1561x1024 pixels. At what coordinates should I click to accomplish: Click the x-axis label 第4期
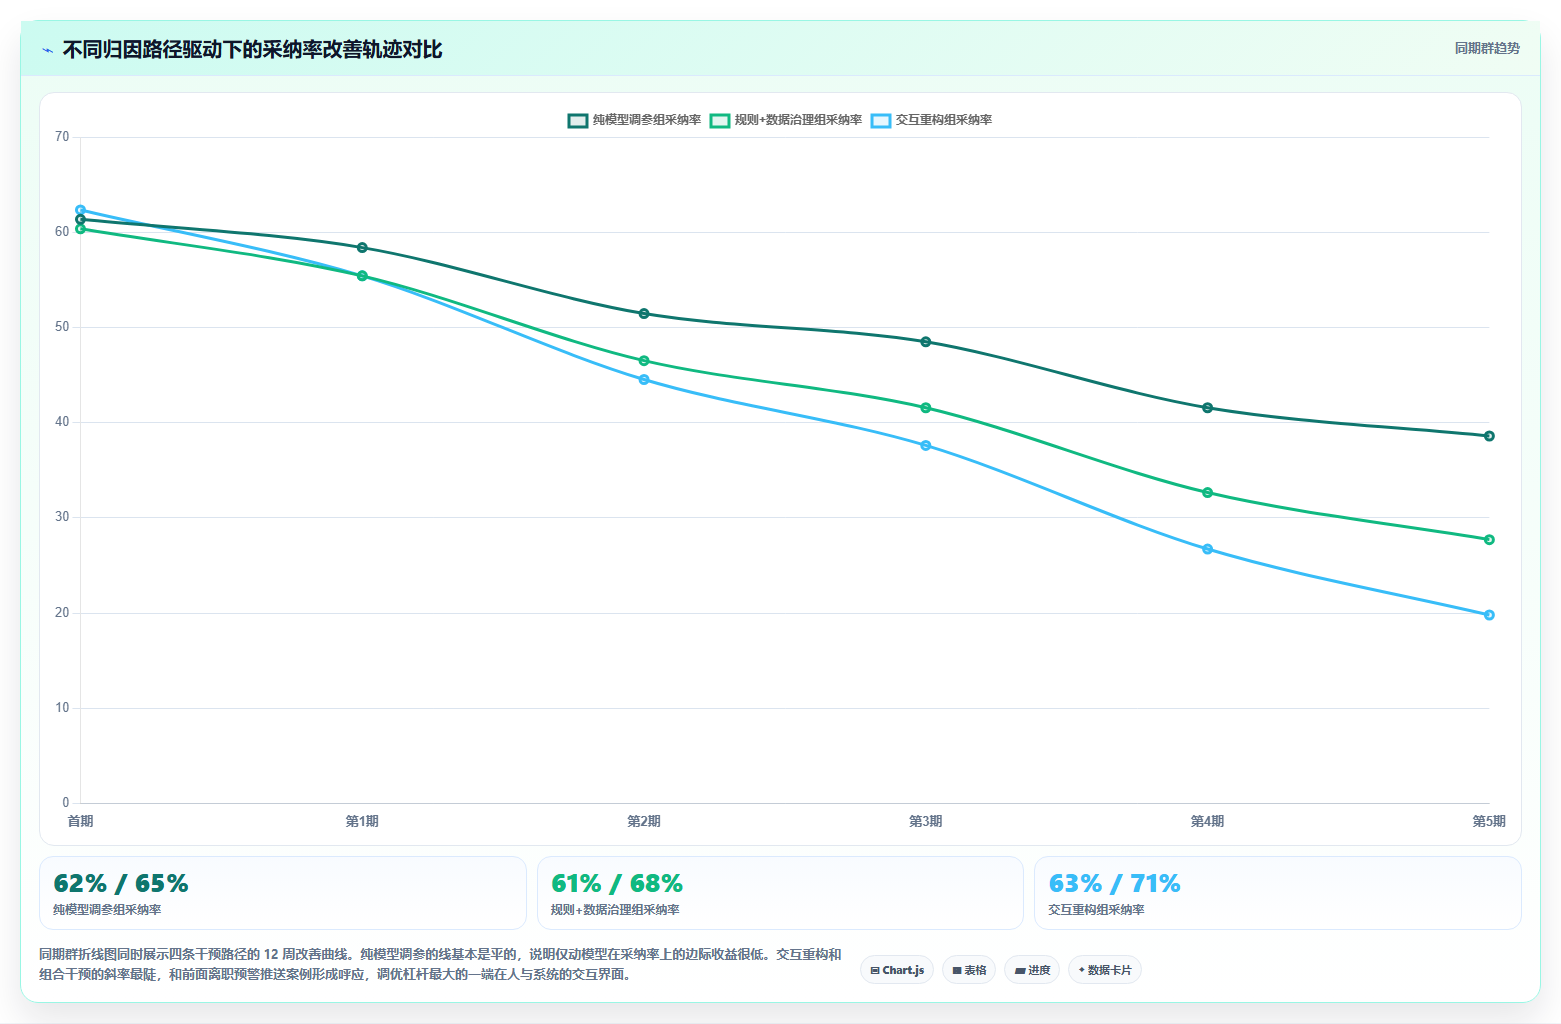[1207, 821]
